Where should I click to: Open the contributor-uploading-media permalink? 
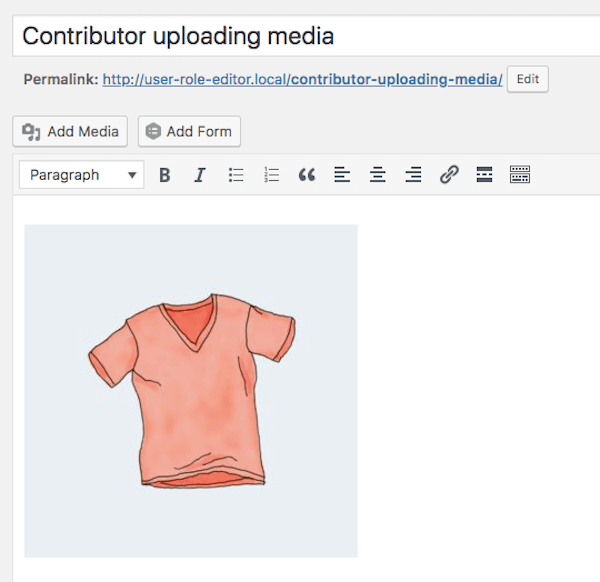(302, 79)
